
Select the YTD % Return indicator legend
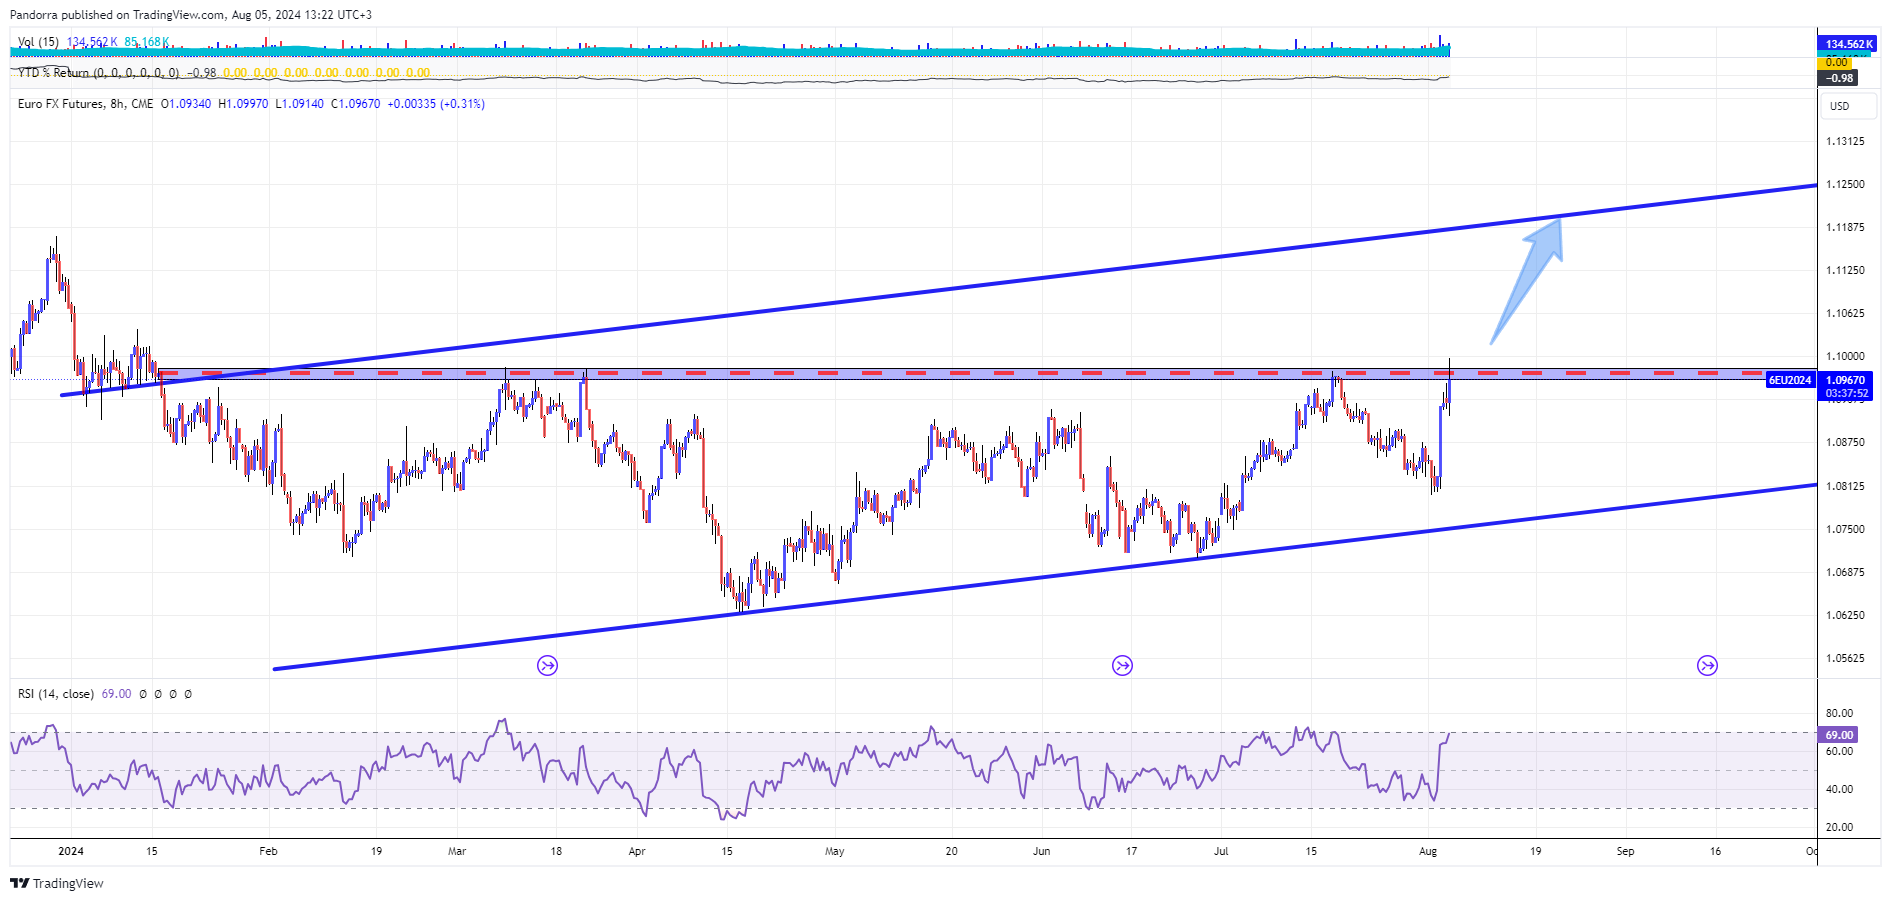[x=98, y=73]
